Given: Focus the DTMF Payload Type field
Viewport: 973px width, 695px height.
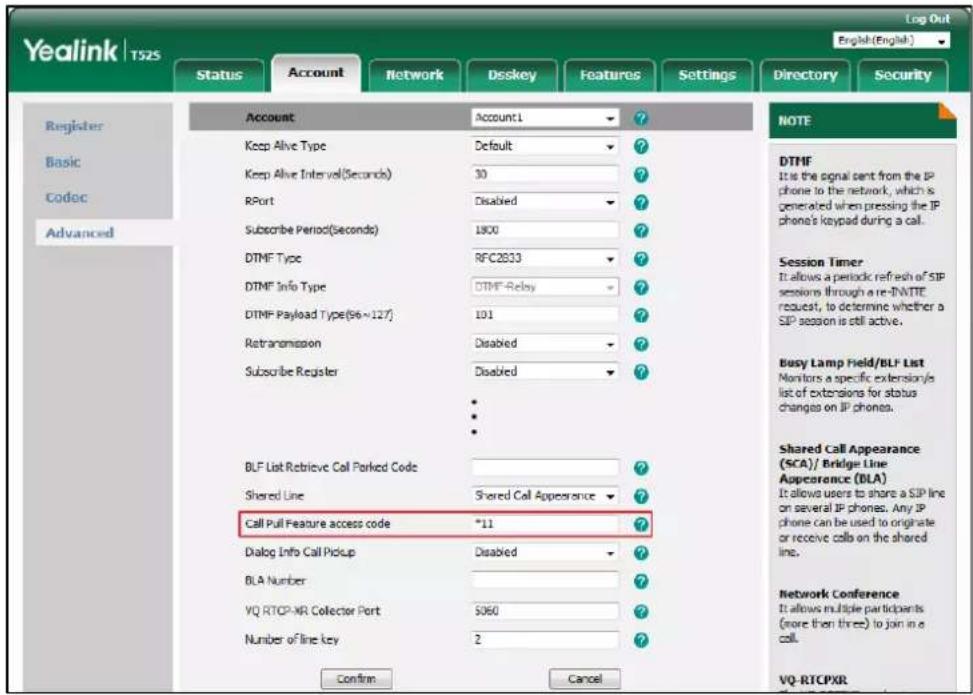Looking at the screenshot, I should (545, 315).
